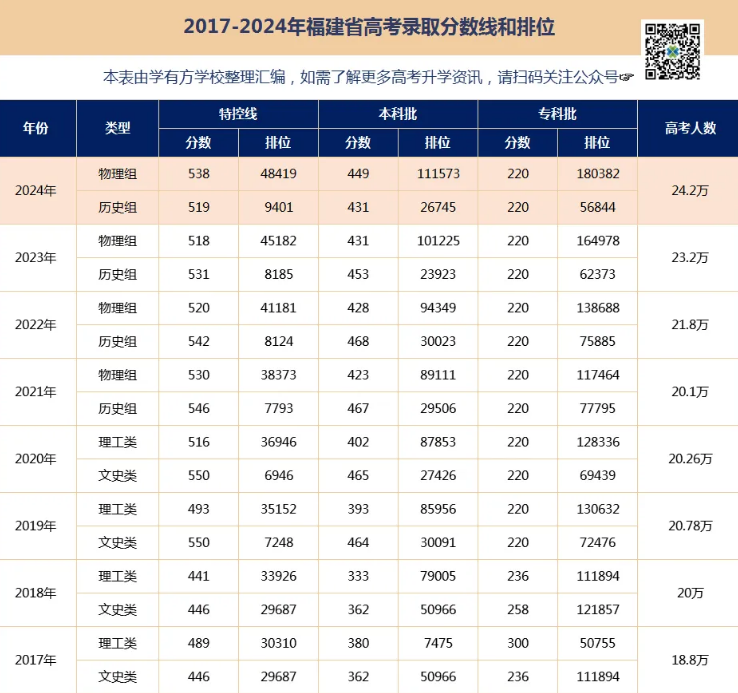Click the 27426 rank cell
Viewport: 738px width, 693px height.
438,475
